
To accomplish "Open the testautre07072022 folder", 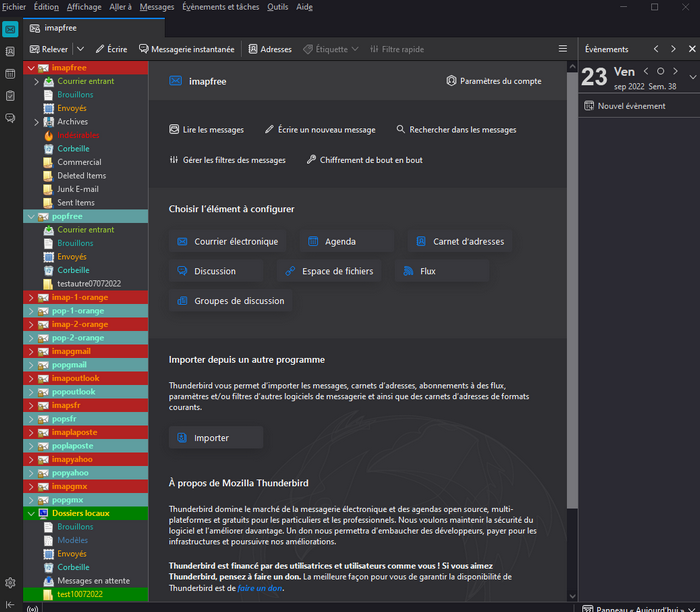I will [86, 283].
